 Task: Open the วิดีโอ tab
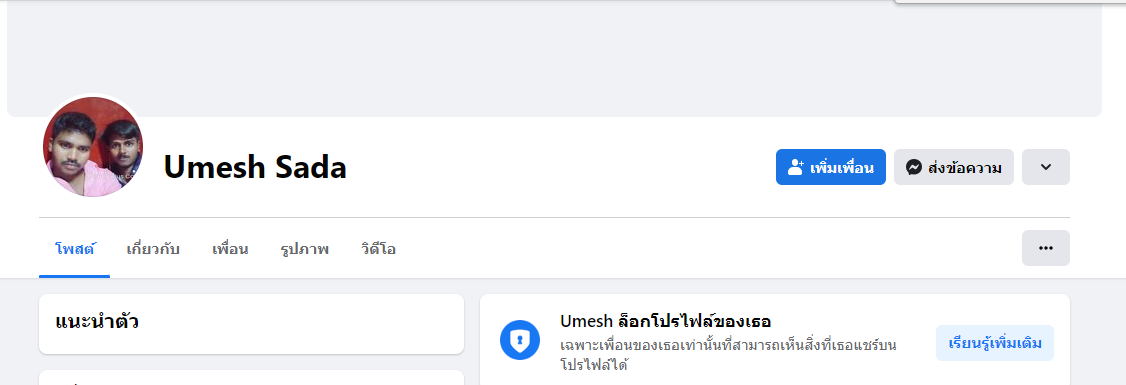(378, 249)
